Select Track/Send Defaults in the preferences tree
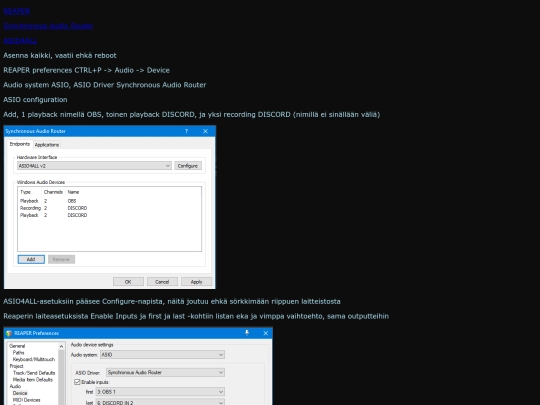 (x=34, y=373)
